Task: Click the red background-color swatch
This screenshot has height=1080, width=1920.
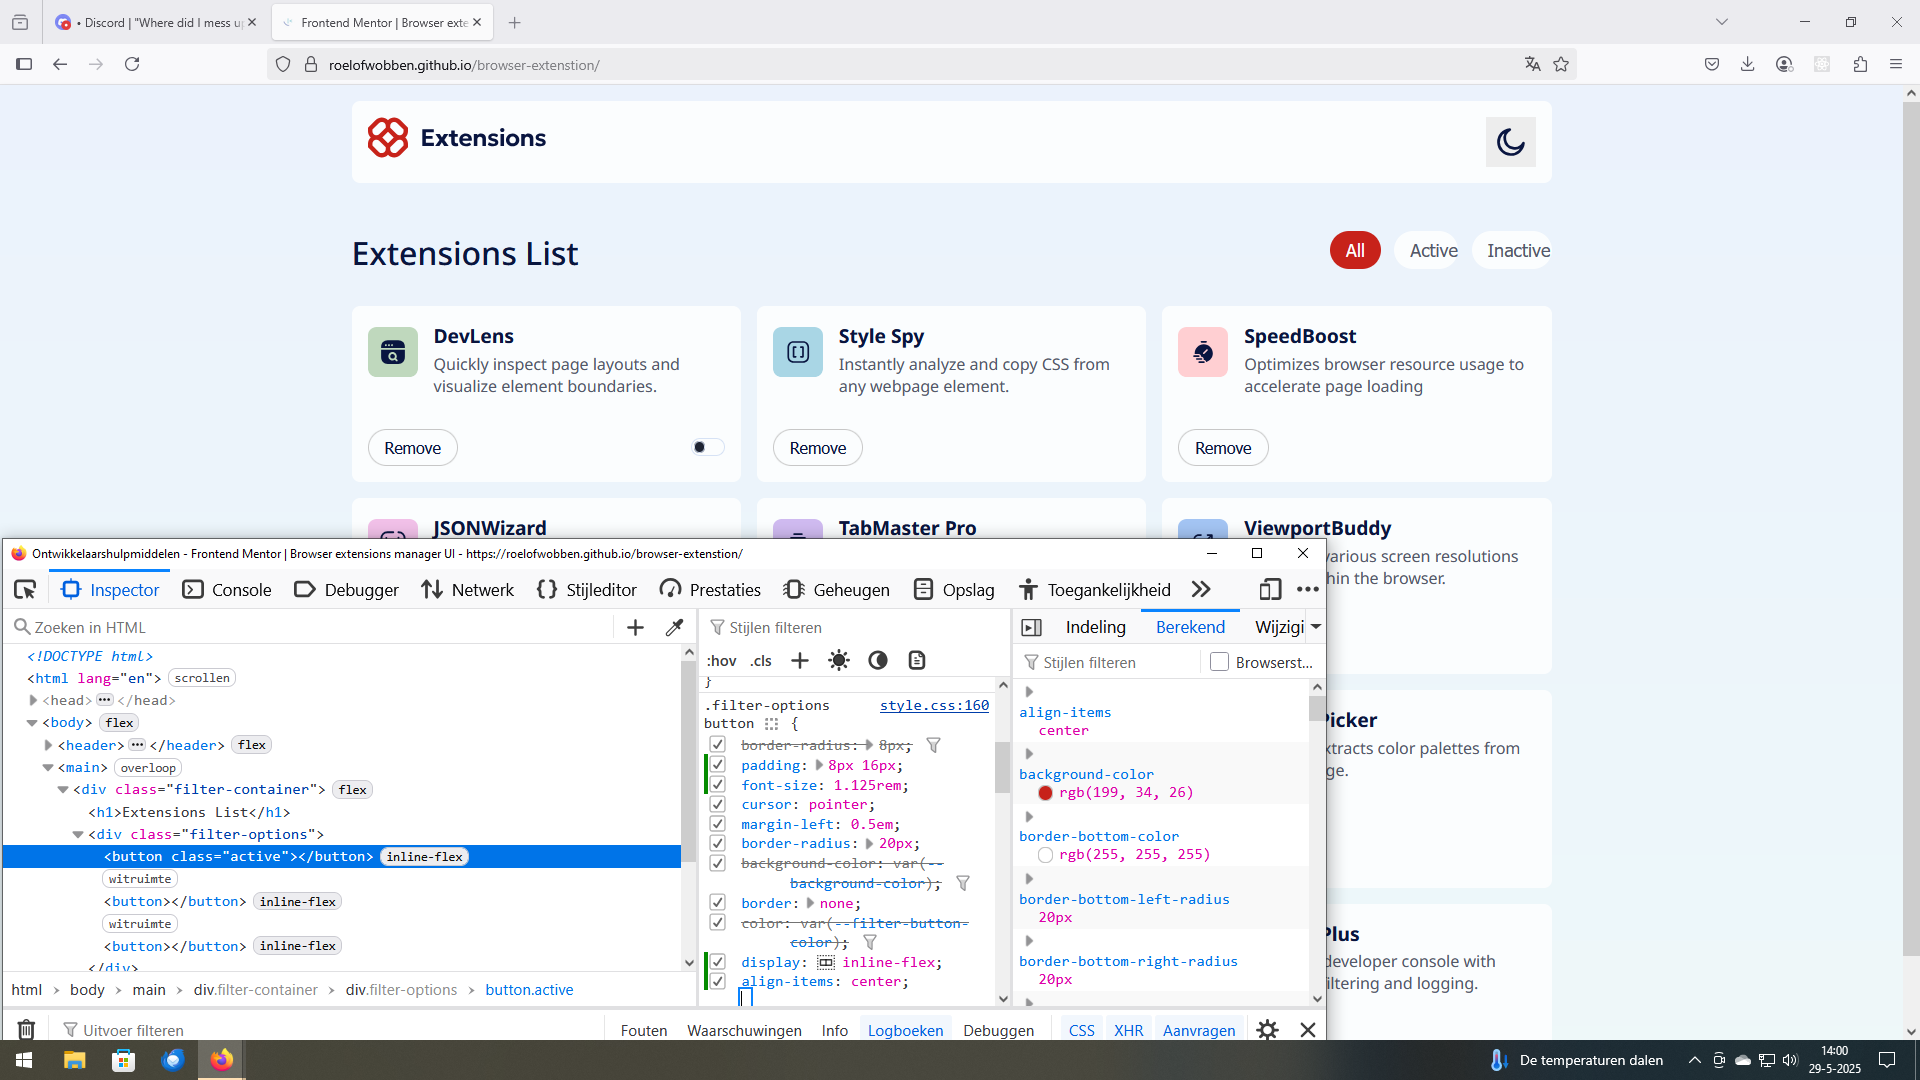Action: 1045,793
